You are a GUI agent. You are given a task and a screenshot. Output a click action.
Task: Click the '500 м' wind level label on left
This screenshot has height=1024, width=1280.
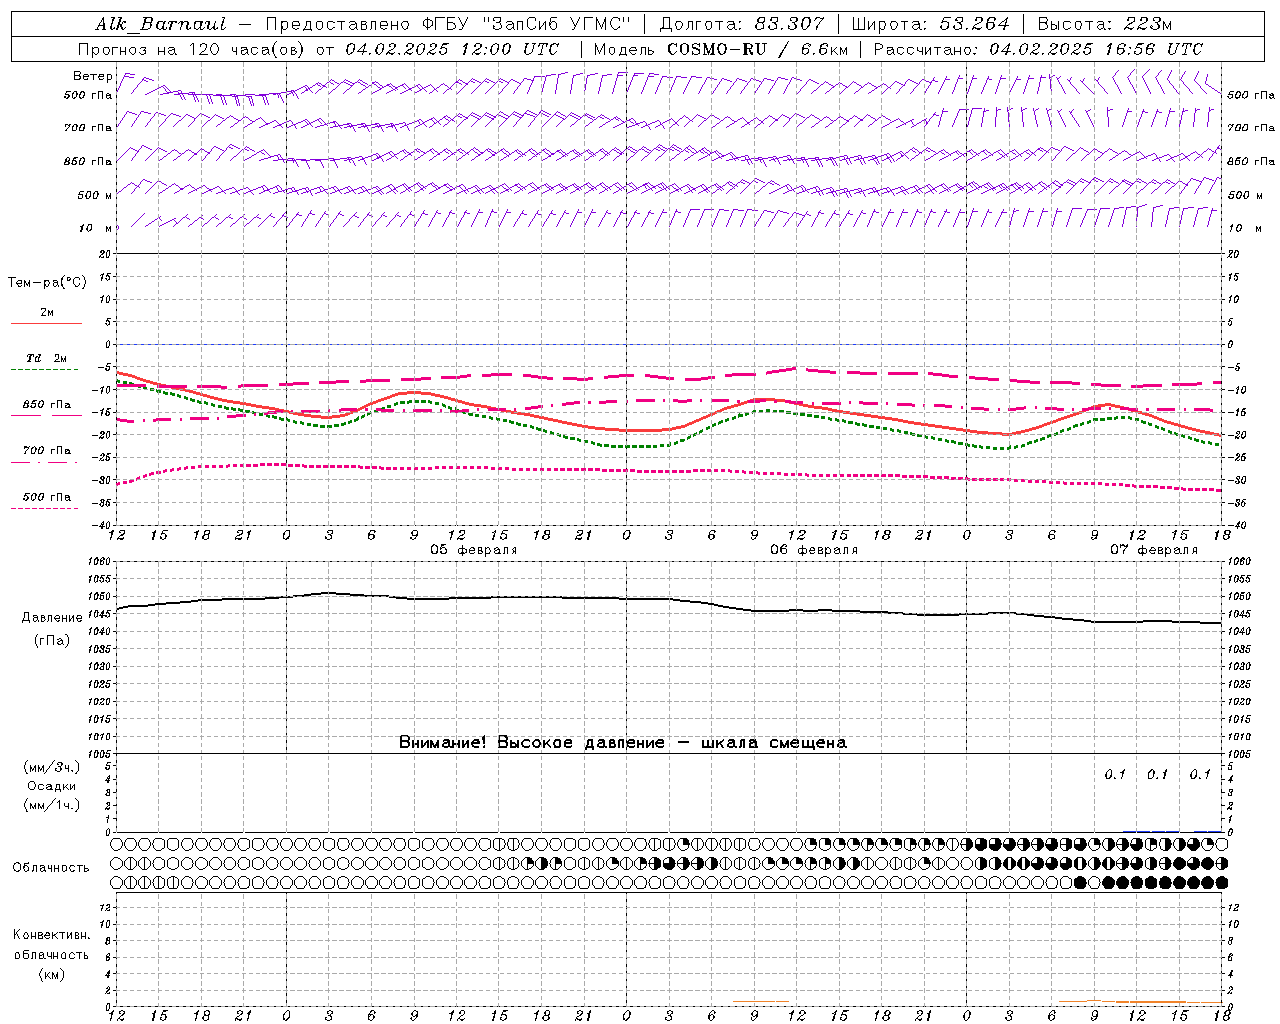coord(94,195)
